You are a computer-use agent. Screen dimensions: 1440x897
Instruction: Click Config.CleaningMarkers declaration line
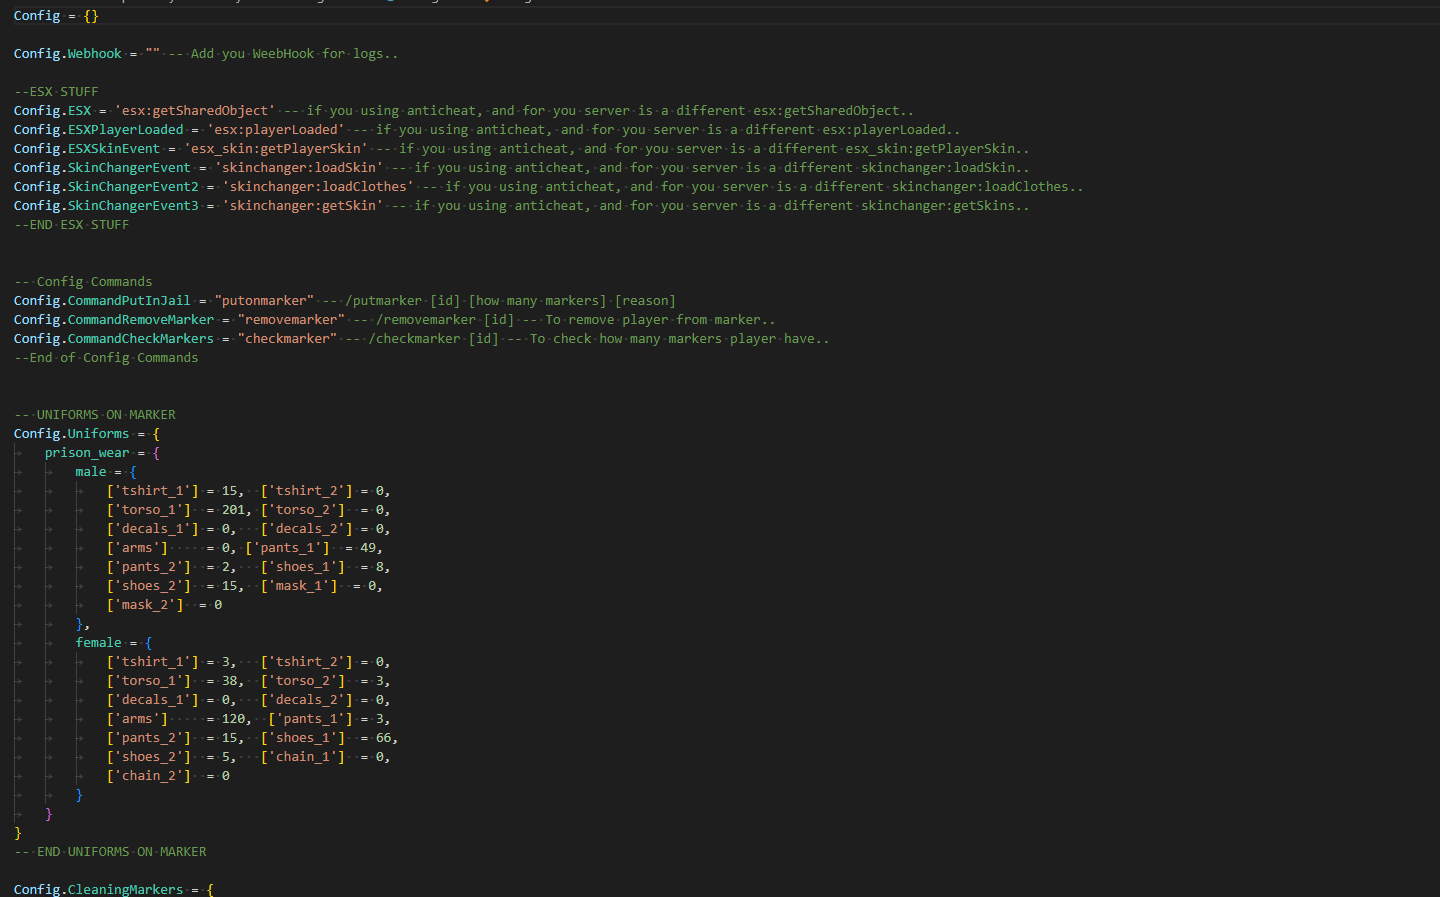[x=98, y=889]
